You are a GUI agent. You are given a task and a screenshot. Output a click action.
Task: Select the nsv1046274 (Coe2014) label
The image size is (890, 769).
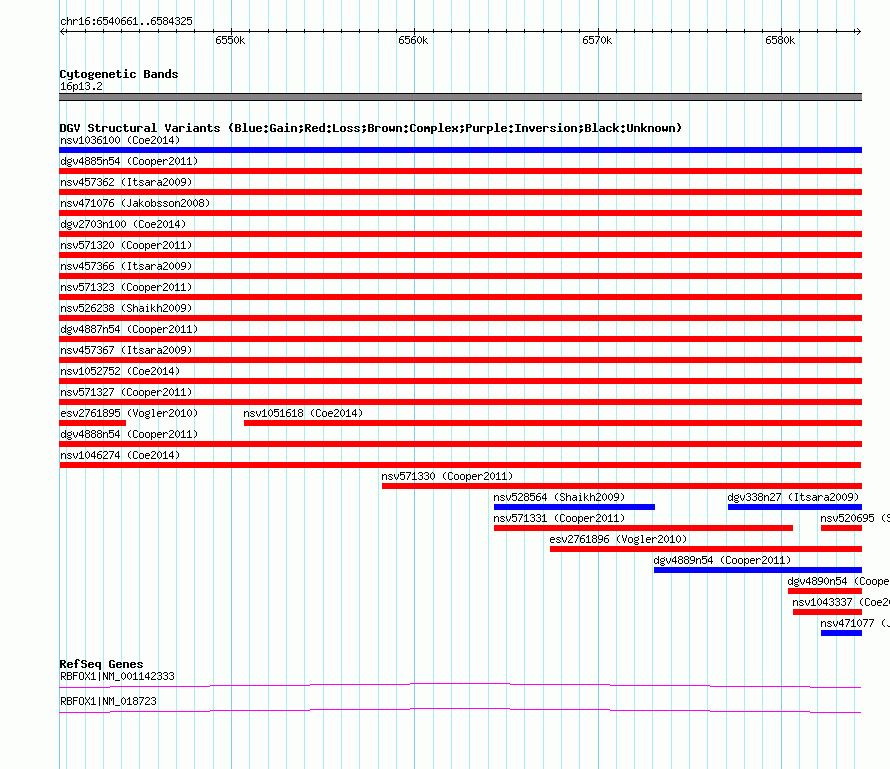(x=120, y=455)
